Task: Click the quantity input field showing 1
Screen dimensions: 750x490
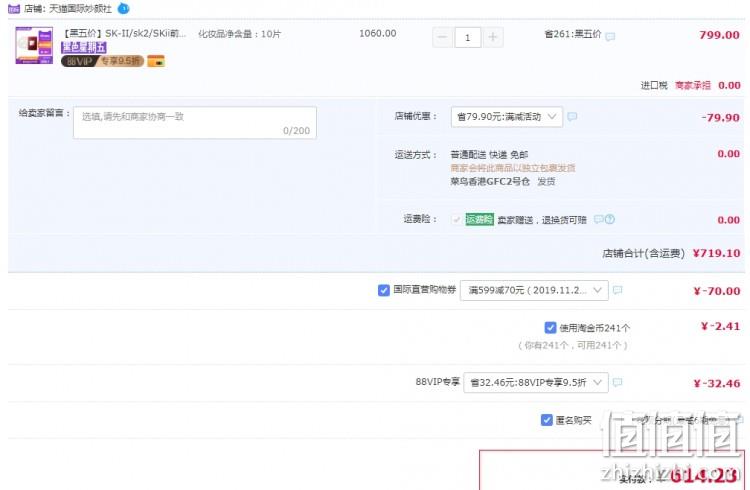Action: 467,37
